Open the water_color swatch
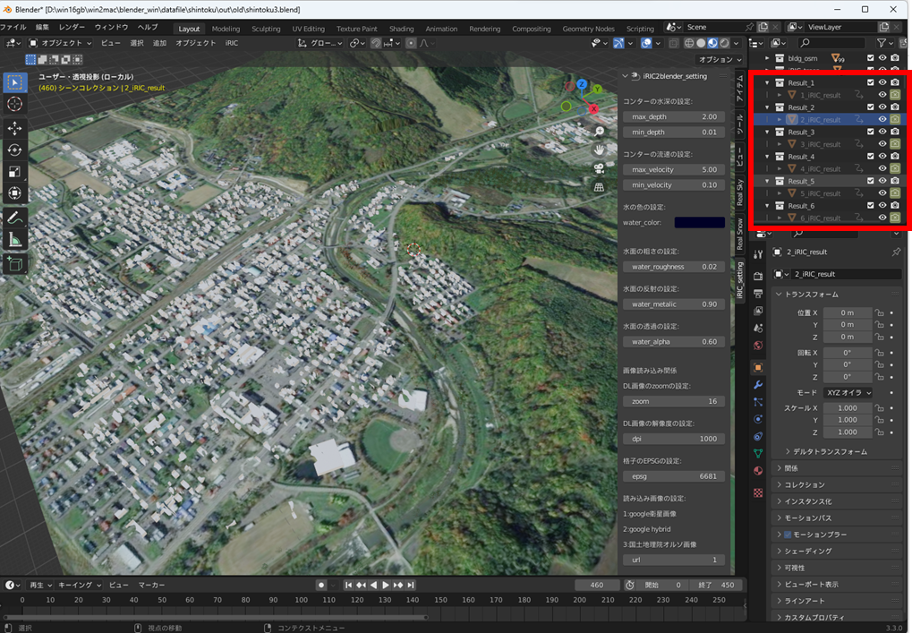The height and width of the screenshot is (634, 912). (699, 222)
